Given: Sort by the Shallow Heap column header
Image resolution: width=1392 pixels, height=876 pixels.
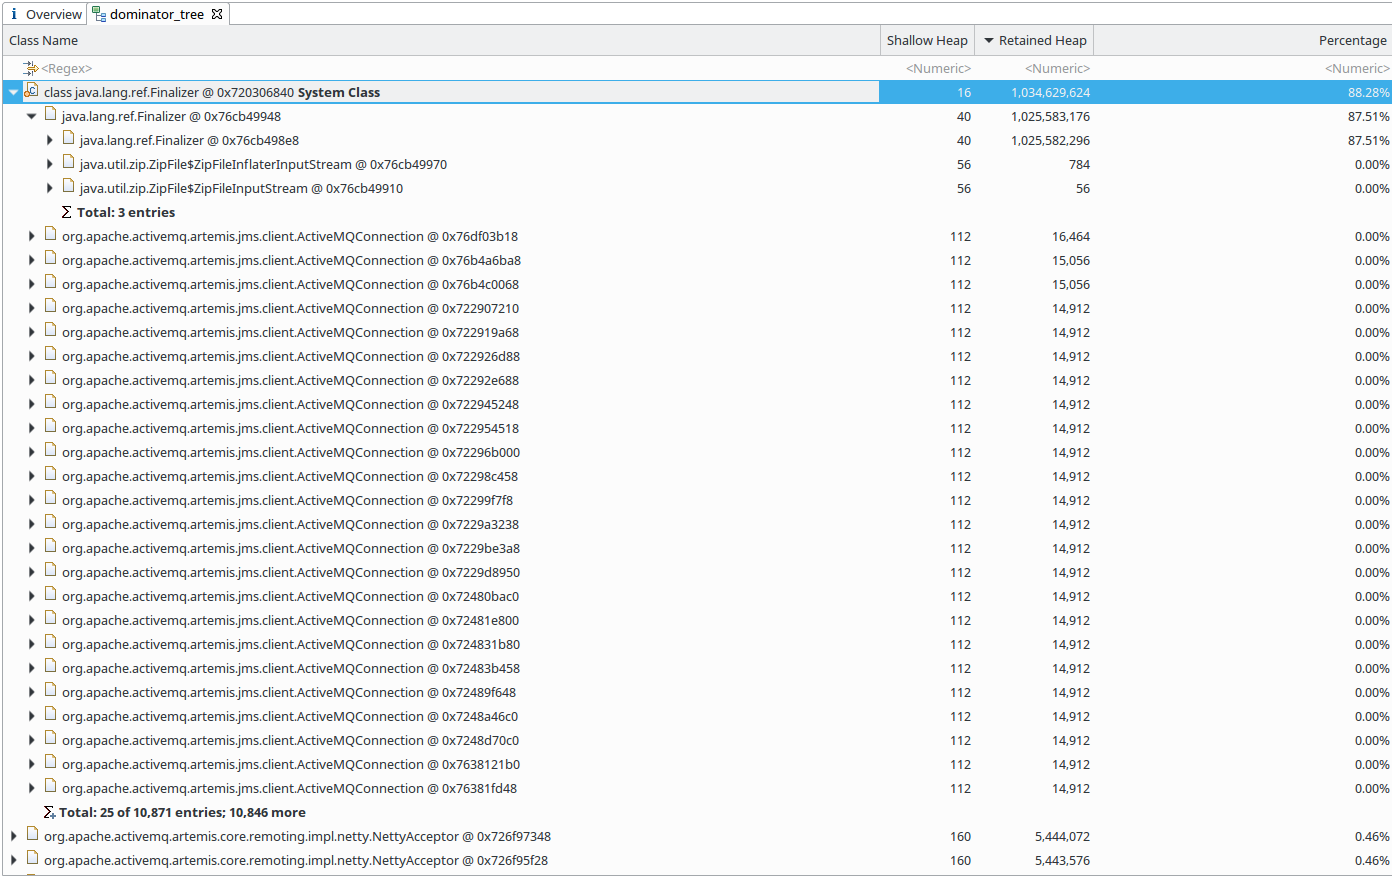Looking at the screenshot, I should [x=927, y=40].
